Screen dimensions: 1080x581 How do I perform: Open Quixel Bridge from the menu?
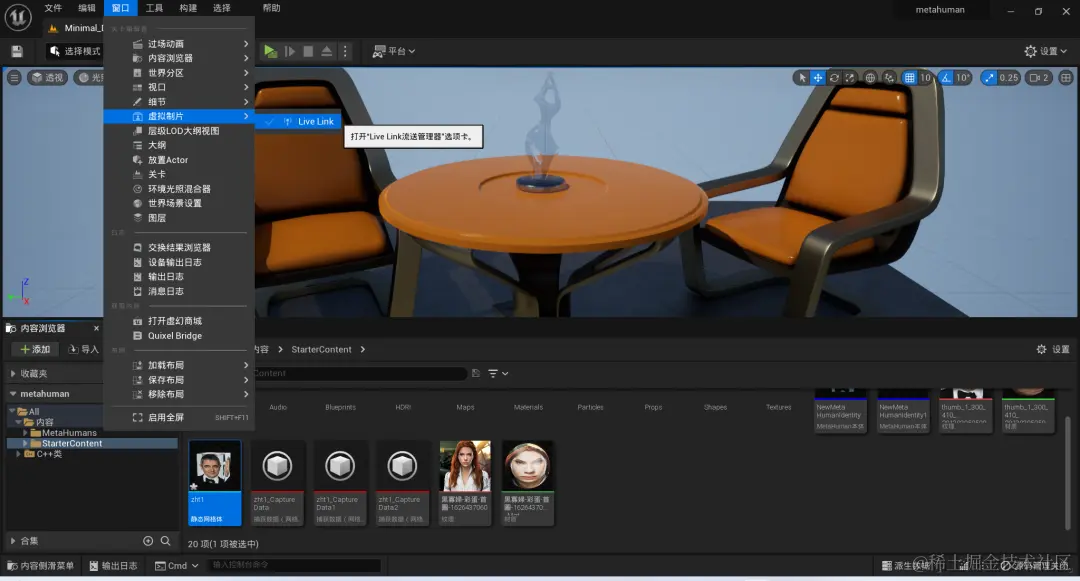point(175,335)
